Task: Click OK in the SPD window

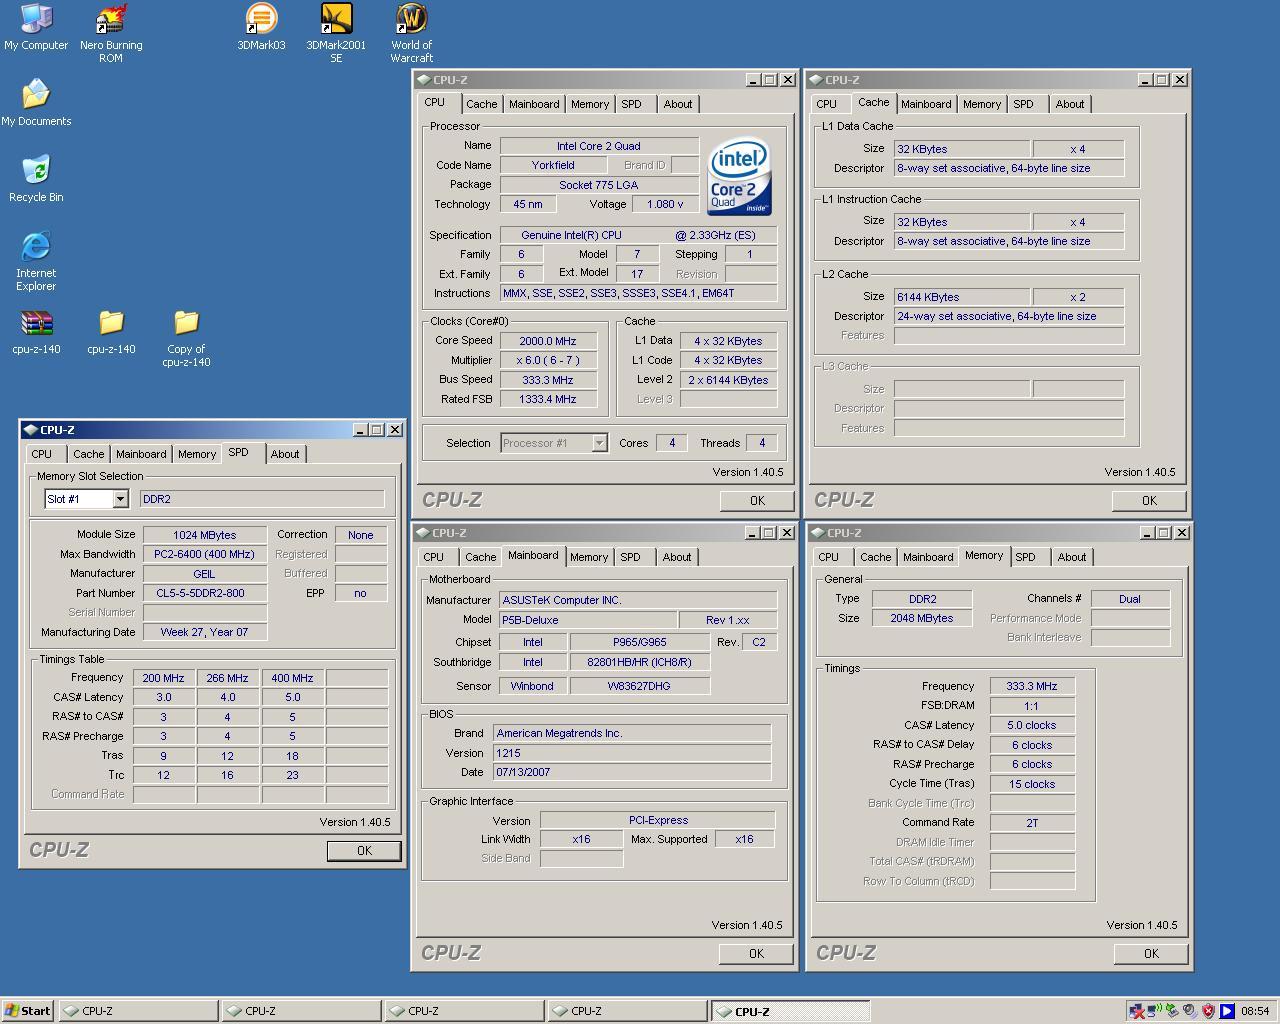Action: (x=364, y=851)
